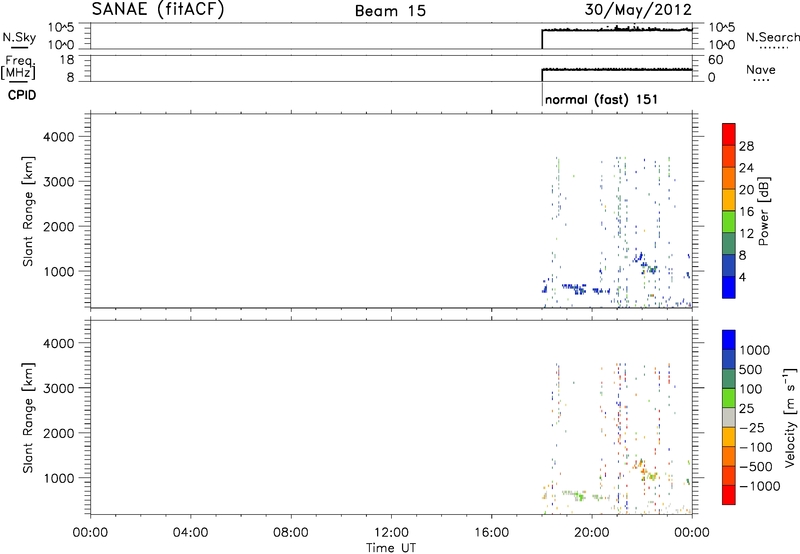Click the 500 label on velocity colorbar
Image resolution: width=800 pixels, height=554 pixels.
[x=751, y=370]
